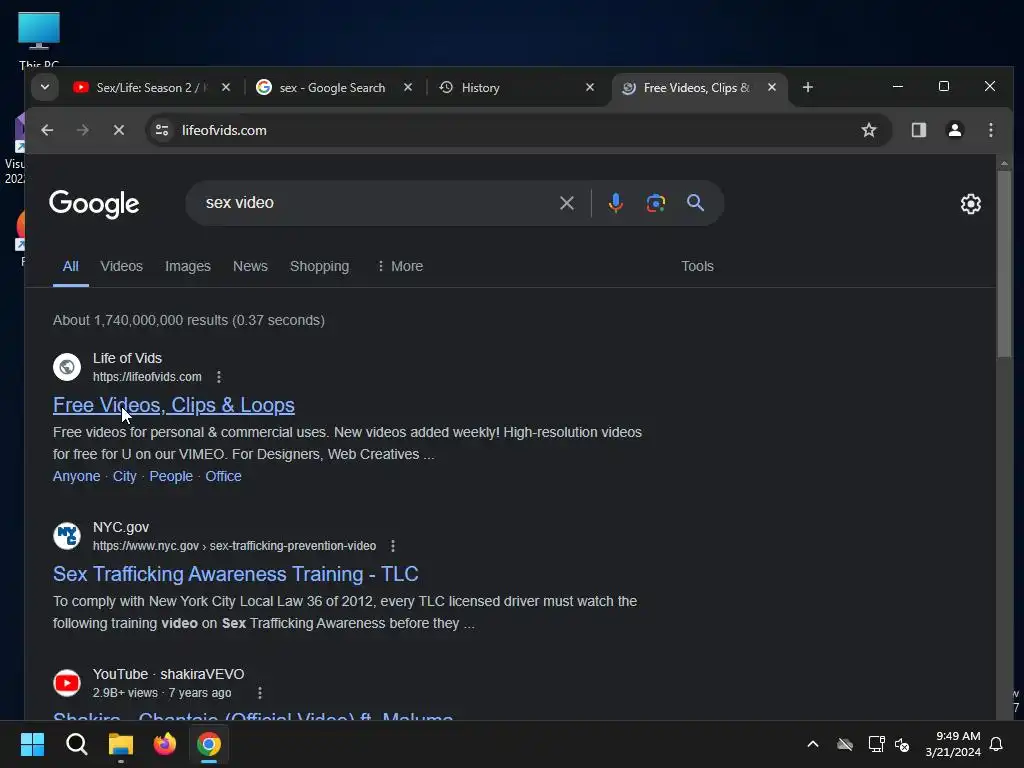Show hidden system tray icons

tap(813, 744)
